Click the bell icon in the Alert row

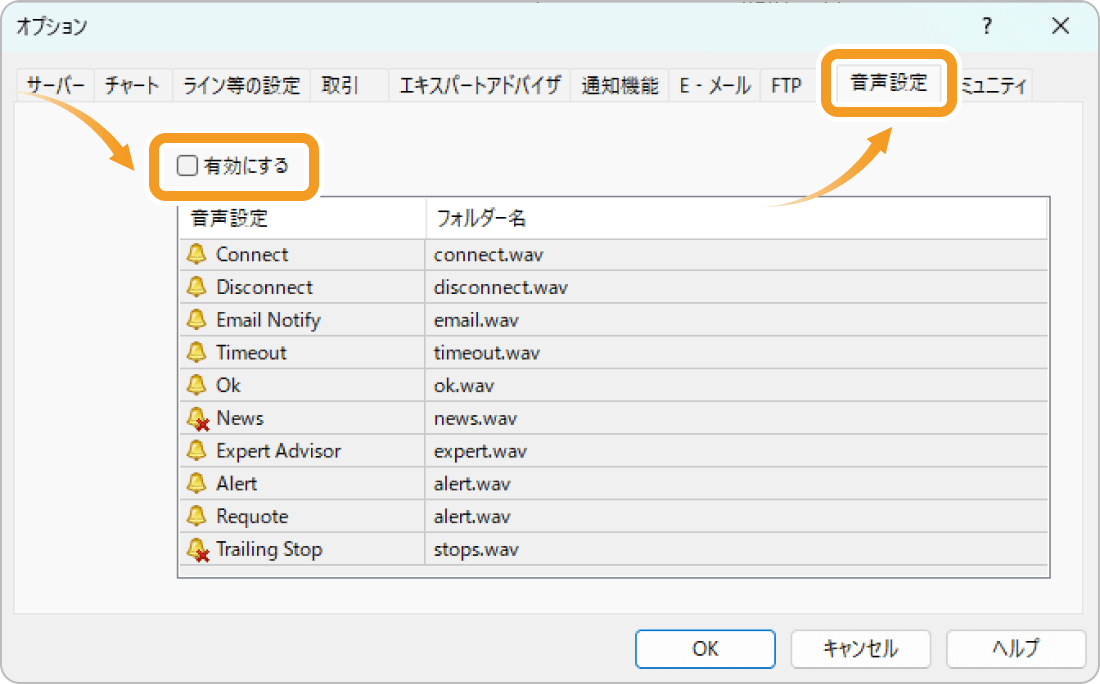point(196,483)
